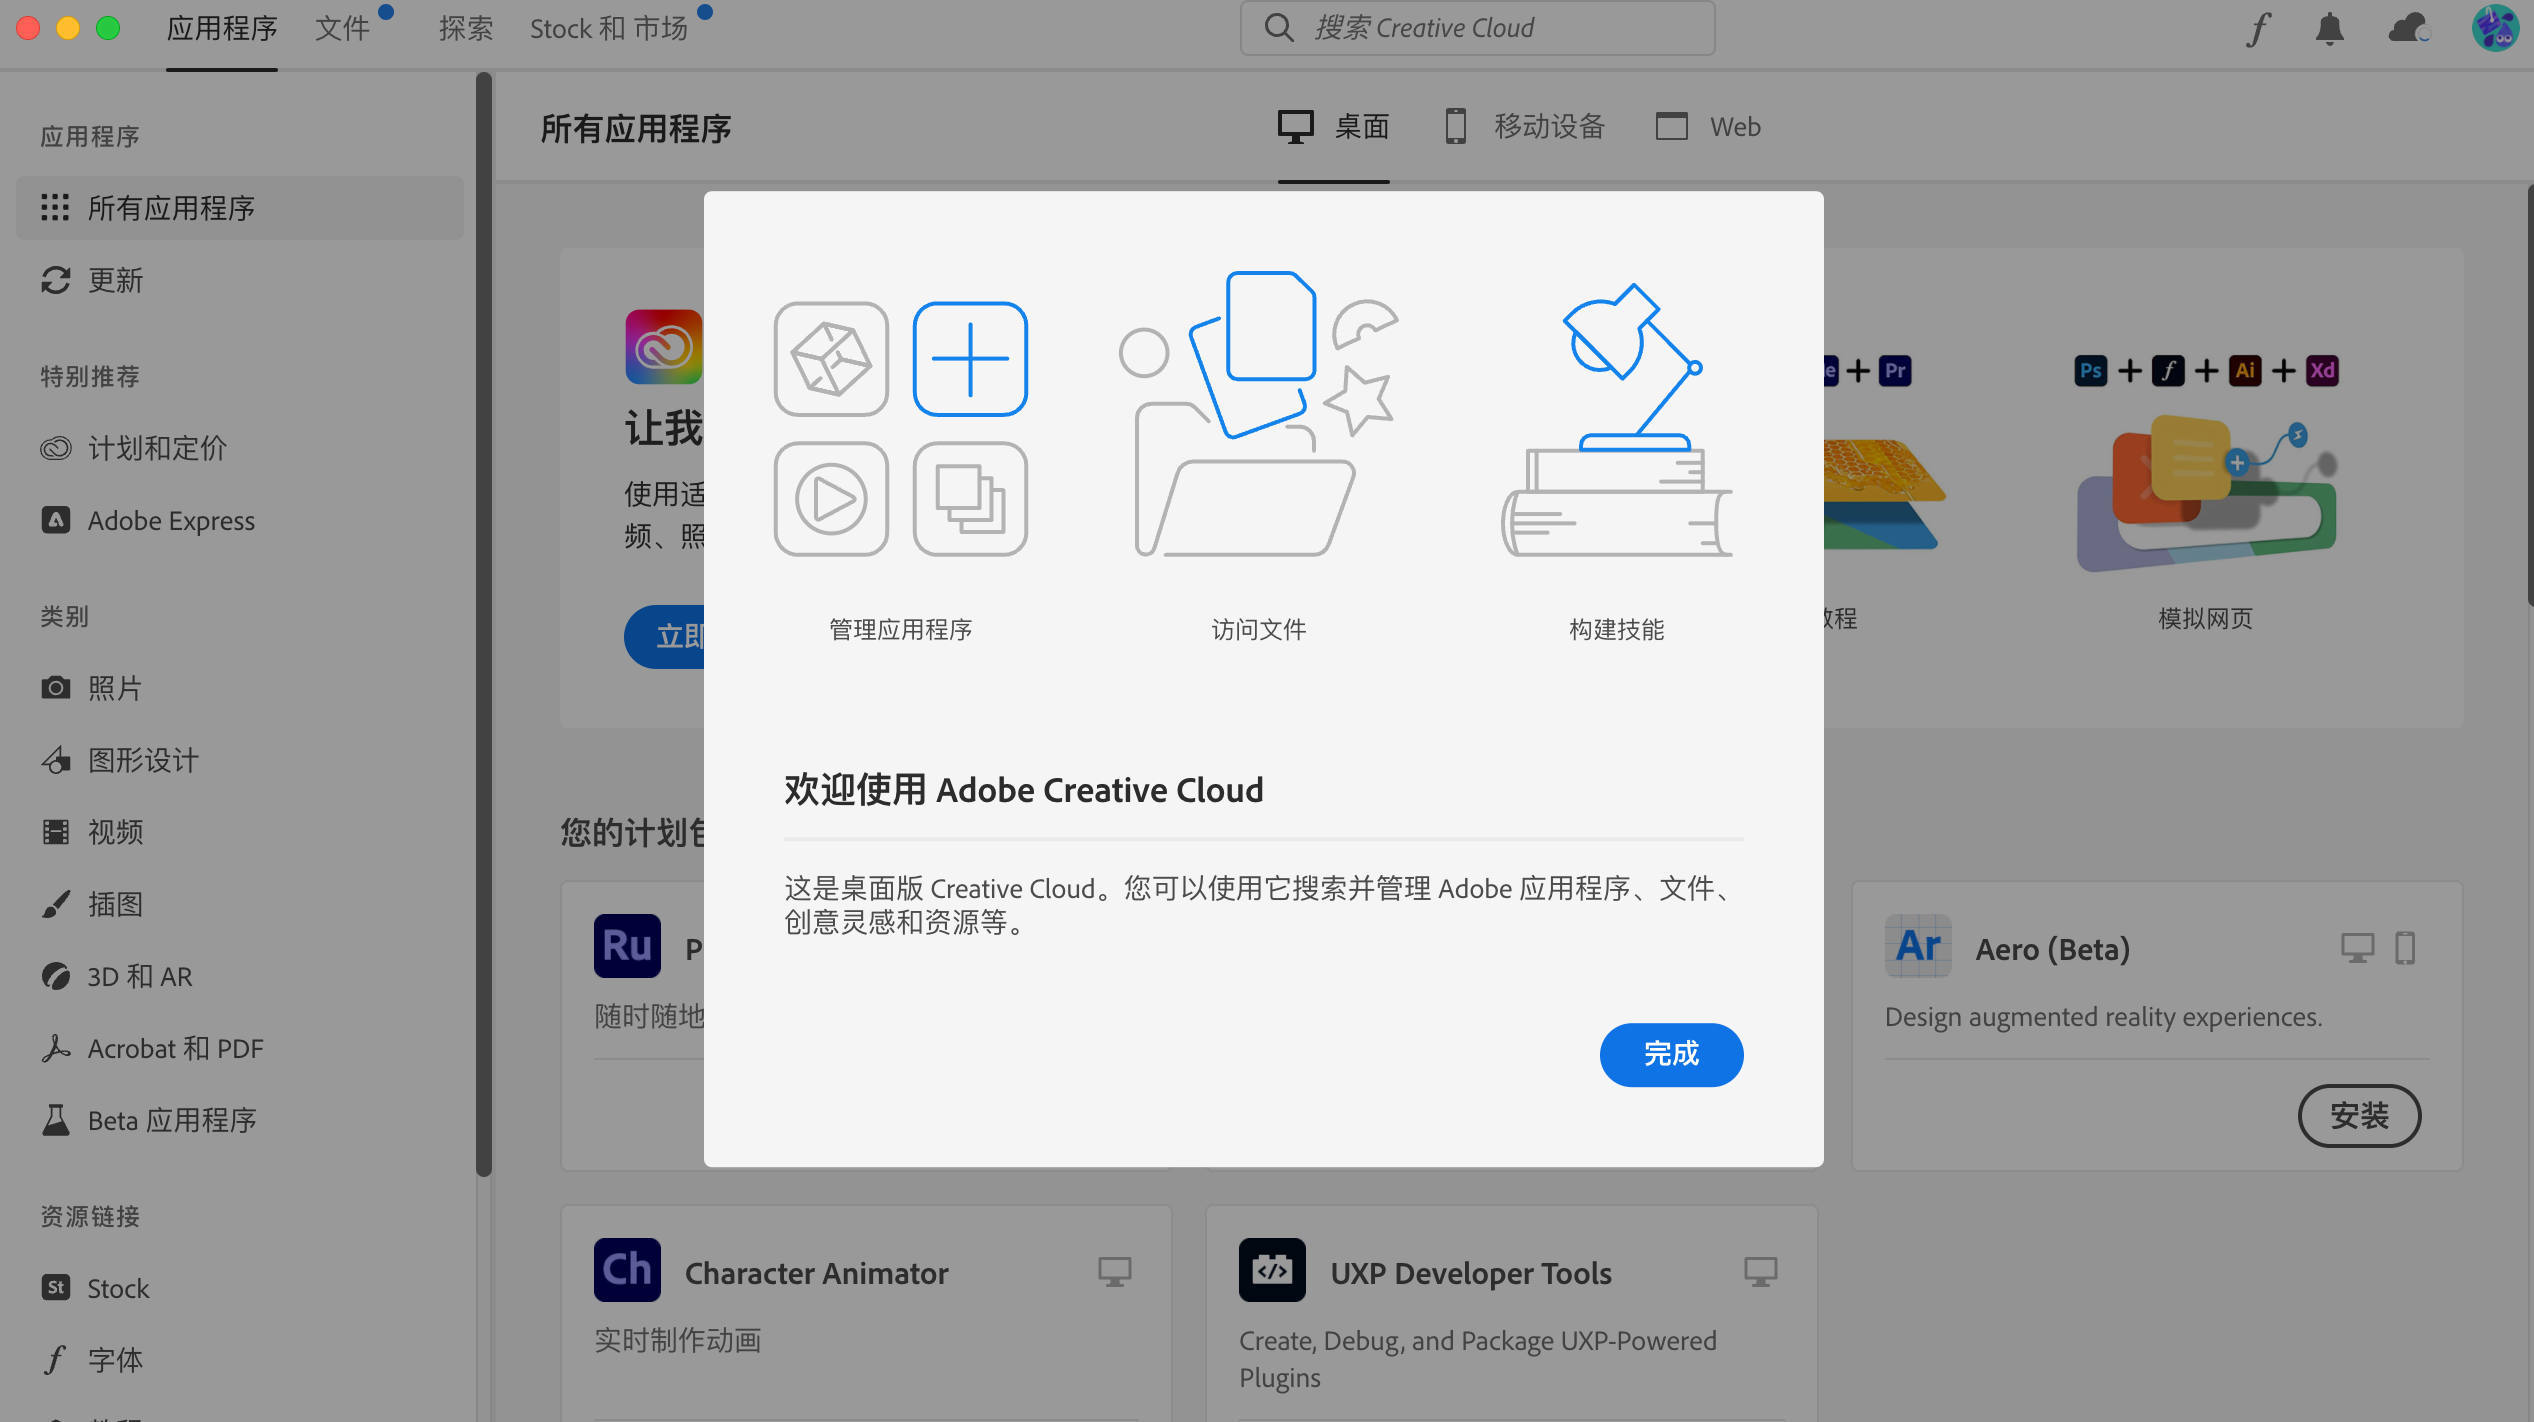
Task: Click the search Creative Cloud field
Action: [x=1477, y=28]
